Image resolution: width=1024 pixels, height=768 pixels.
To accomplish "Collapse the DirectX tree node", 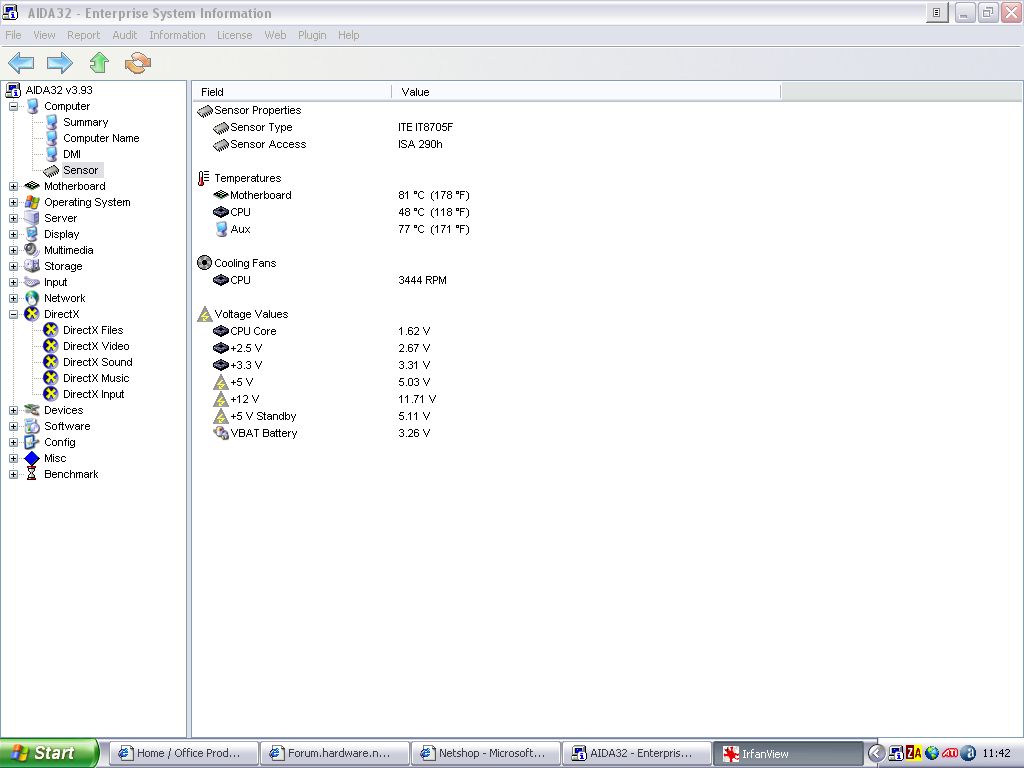I will (13, 314).
